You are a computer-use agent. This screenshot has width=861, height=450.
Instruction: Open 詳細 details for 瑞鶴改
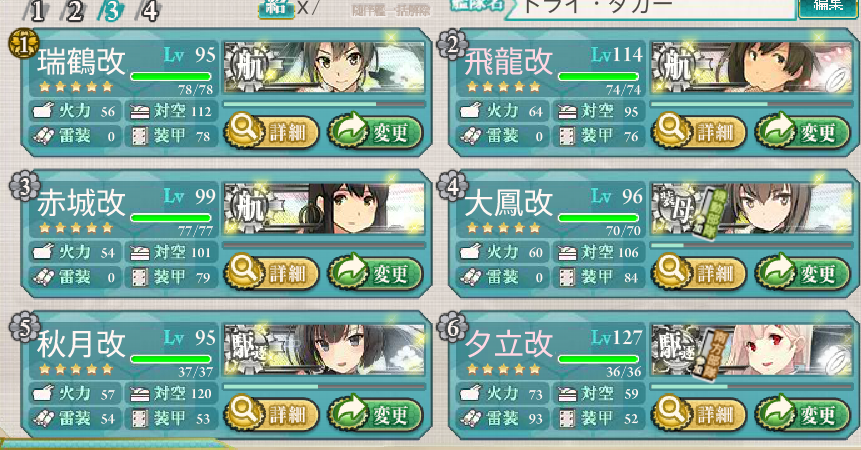click(x=271, y=132)
